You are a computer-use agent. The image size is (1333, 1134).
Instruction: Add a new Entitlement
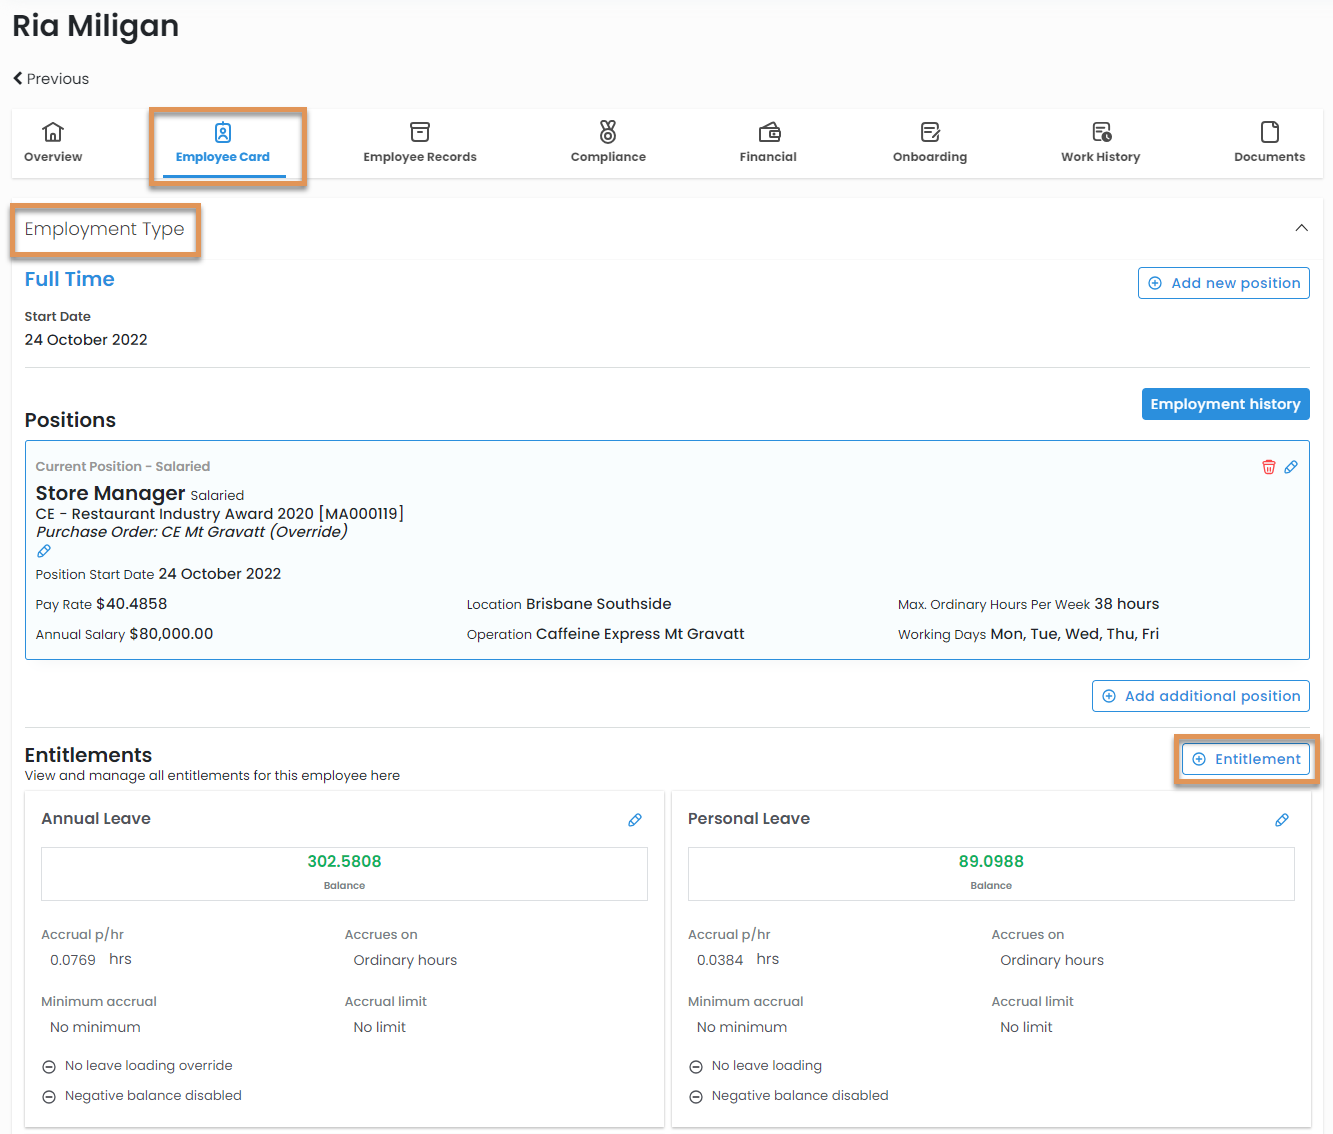pos(1246,759)
